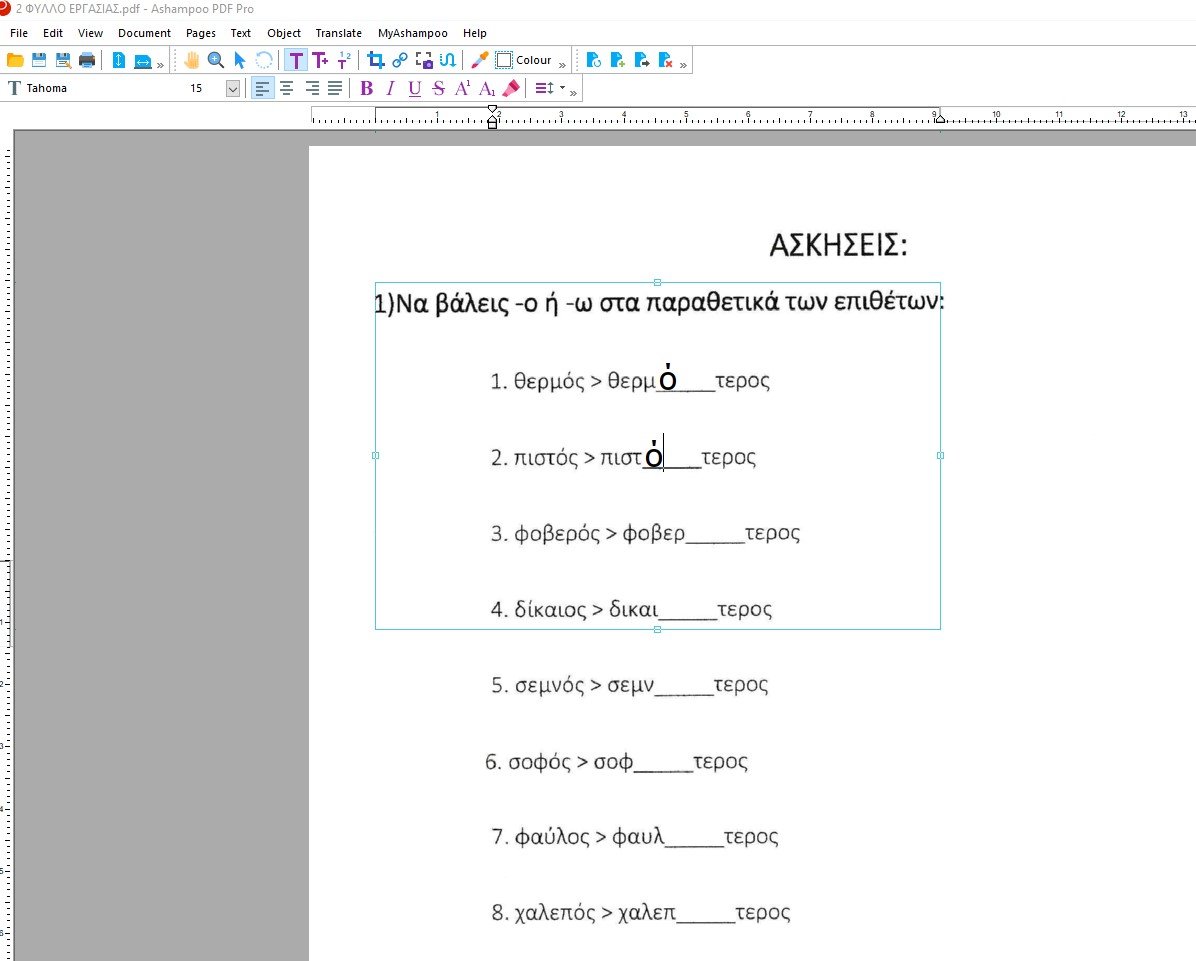This screenshot has height=961, width=1196.
Task: Click the Snapshot camera tool
Action: (x=424, y=60)
